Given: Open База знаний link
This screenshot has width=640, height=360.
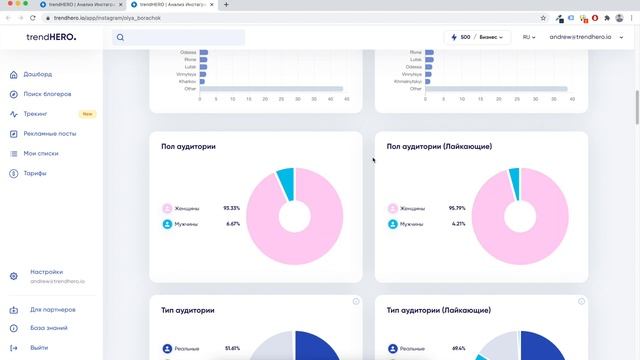Looking at the screenshot, I should pyautogui.click(x=49, y=328).
